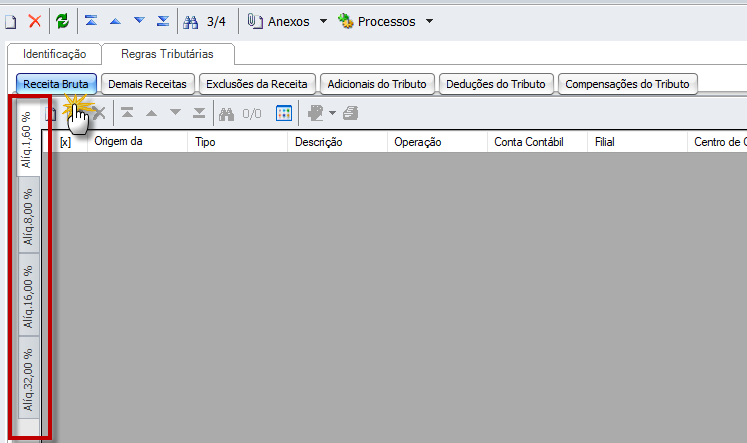Click the Descrição column header
The image size is (747, 443).
coord(338,142)
